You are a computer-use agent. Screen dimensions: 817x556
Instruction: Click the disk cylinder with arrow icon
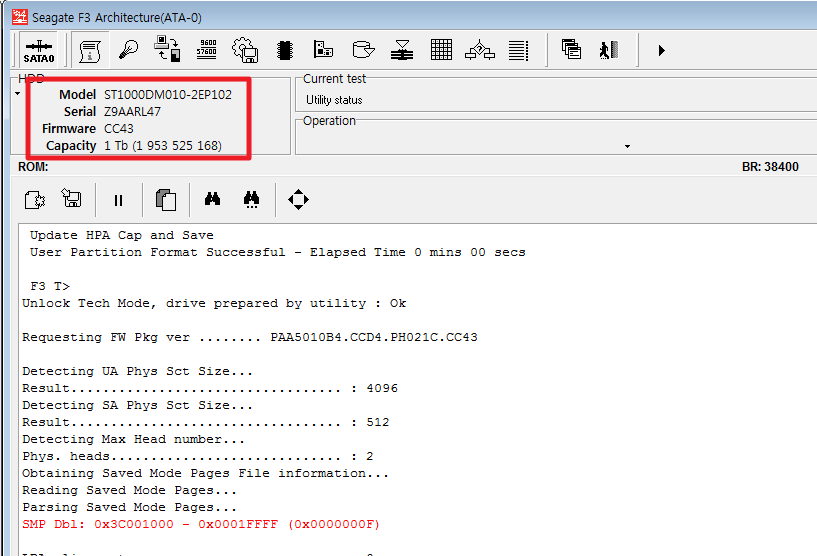point(363,50)
